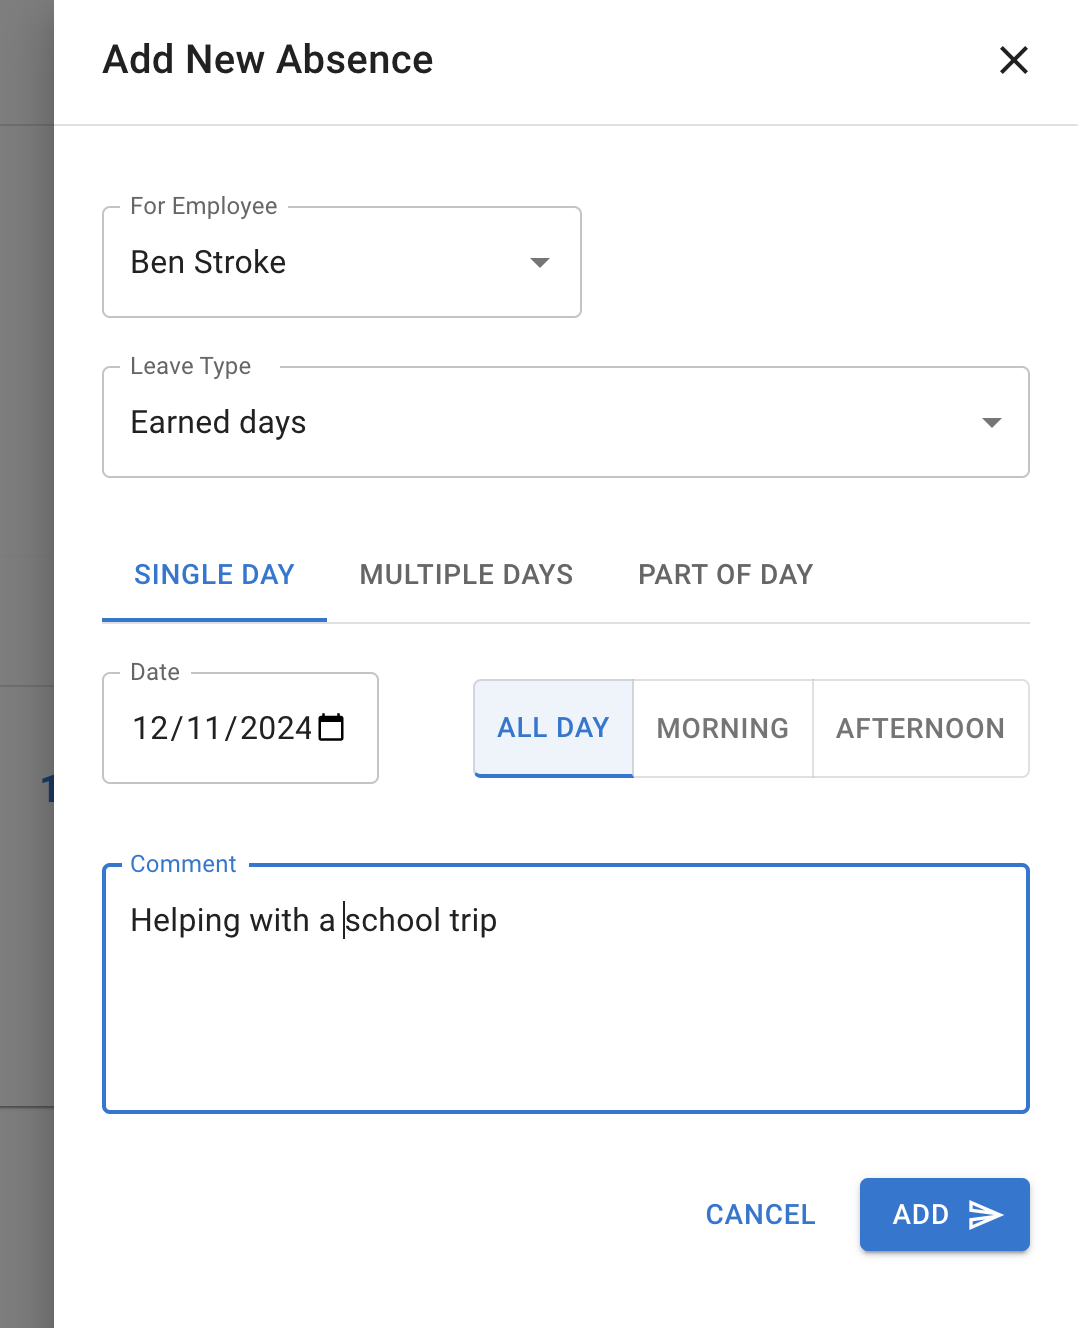Switch absence to MORNING only
The width and height of the screenshot is (1078, 1328).
point(722,728)
